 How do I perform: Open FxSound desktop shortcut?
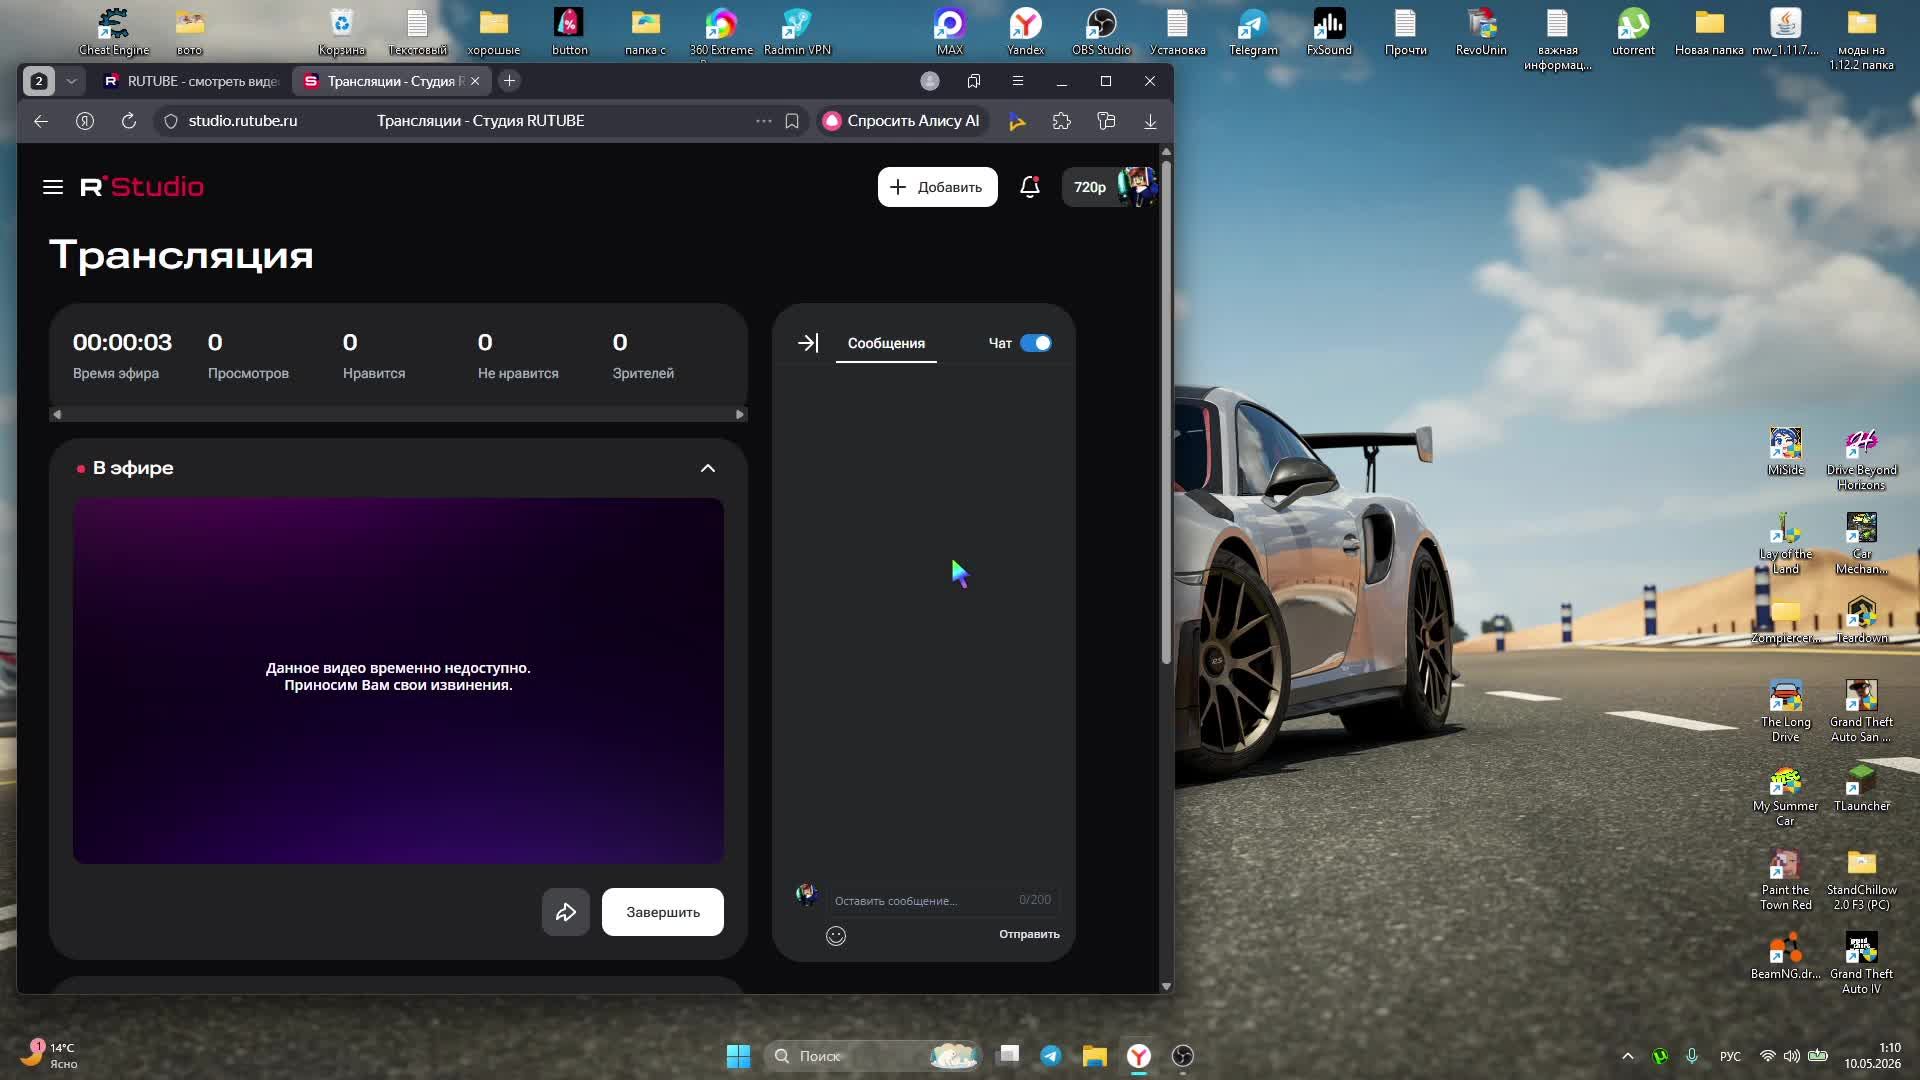tap(1329, 31)
